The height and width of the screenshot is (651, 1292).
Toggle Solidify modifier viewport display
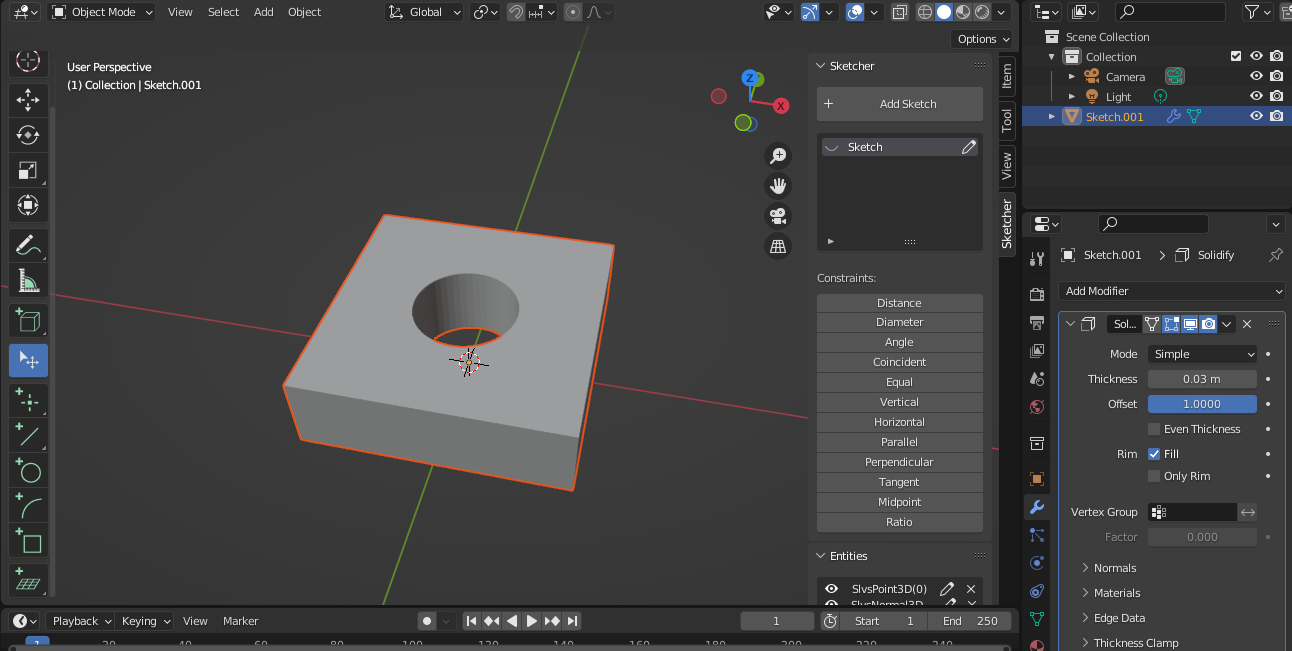pyautogui.click(x=1190, y=324)
